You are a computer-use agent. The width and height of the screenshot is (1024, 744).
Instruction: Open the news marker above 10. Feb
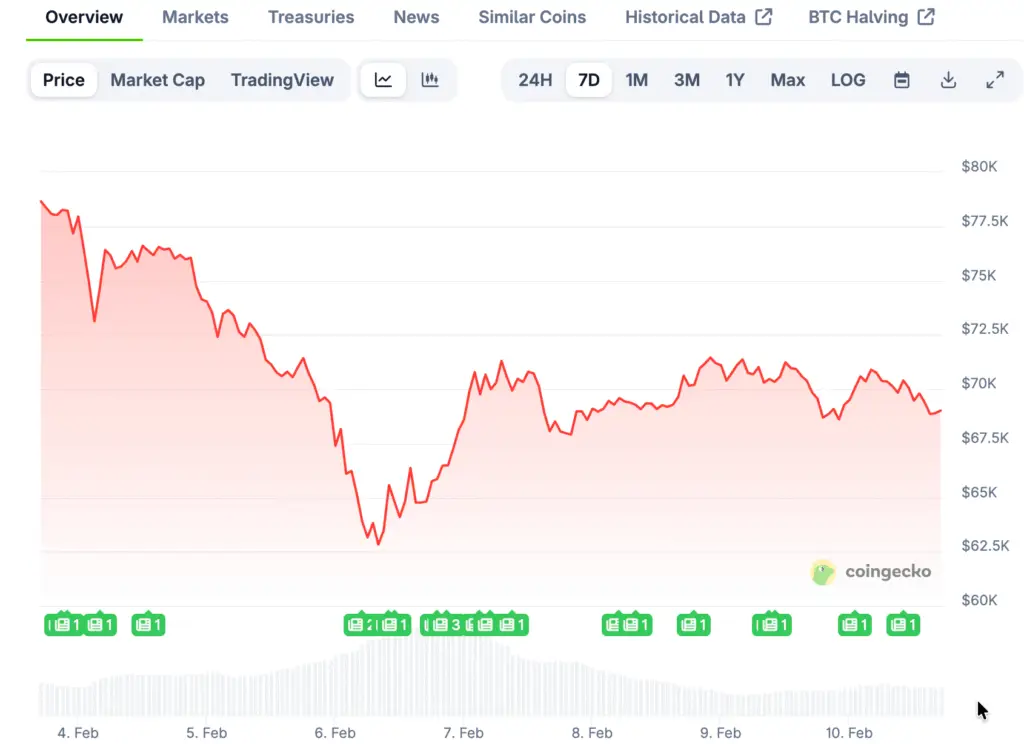click(854, 625)
